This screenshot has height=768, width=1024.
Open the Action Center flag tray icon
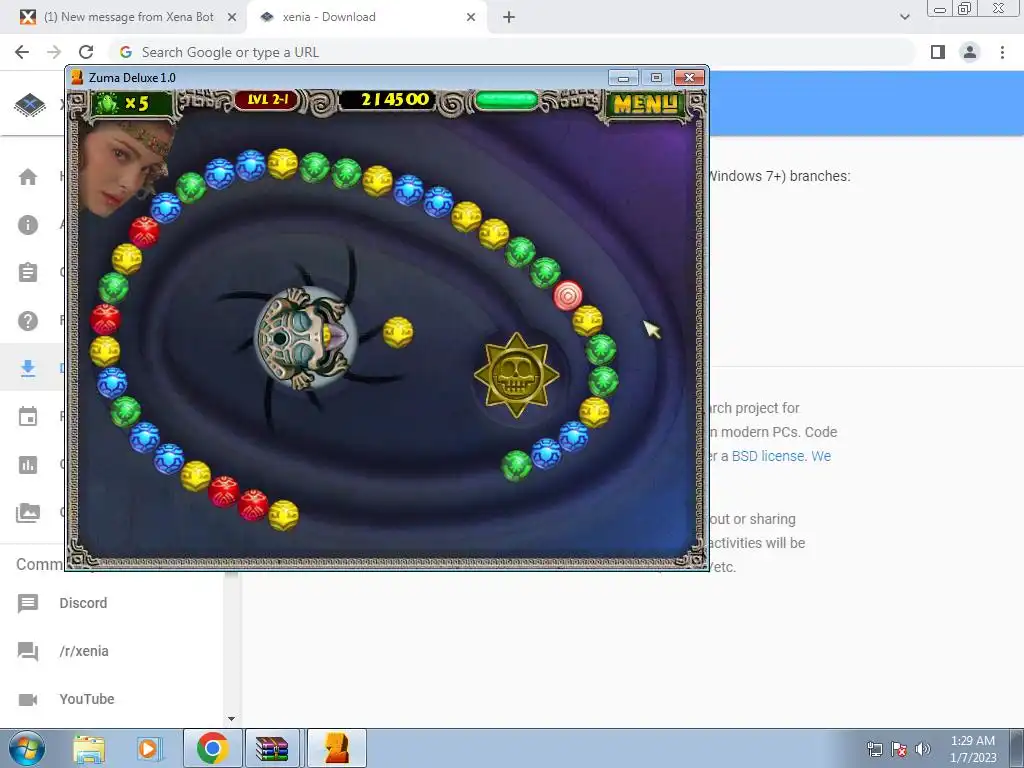point(899,749)
